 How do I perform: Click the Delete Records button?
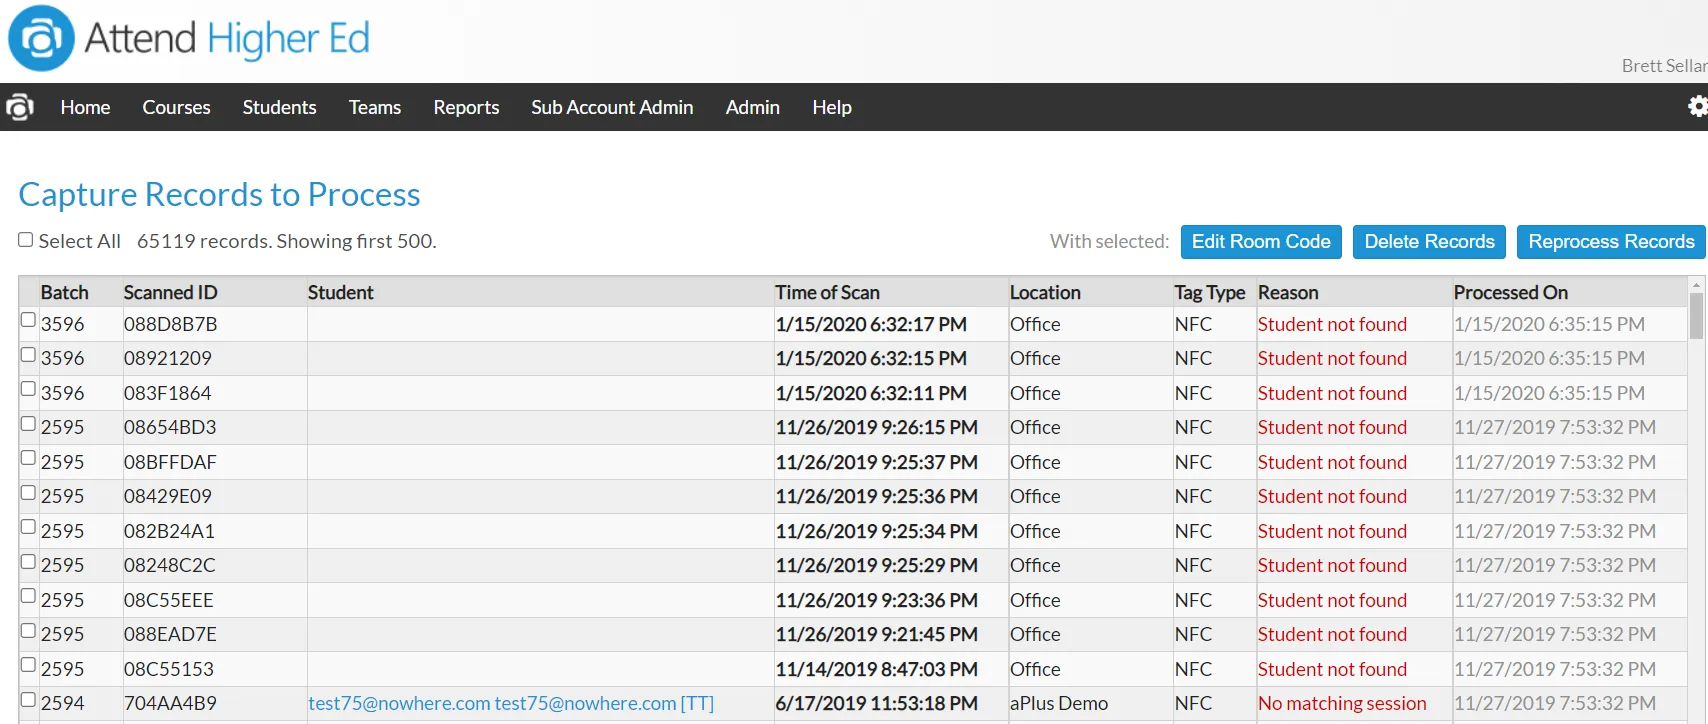tap(1429, 242)
